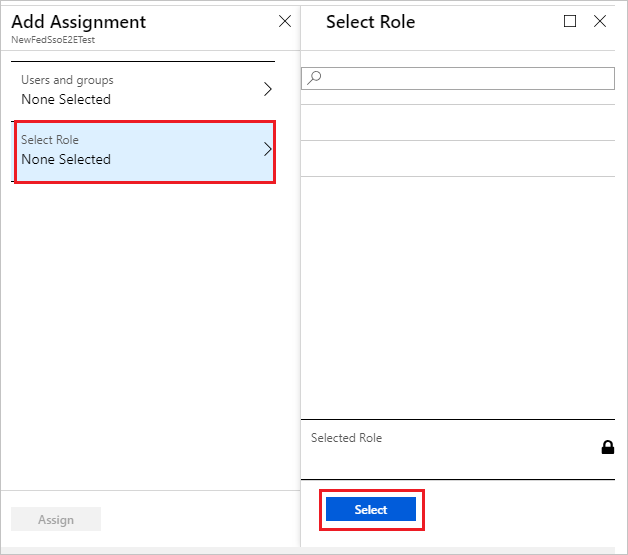The width and height of the screenshot is (628, 555).
Task: Click the Add Assignment panel title
Action: (78, 21)
